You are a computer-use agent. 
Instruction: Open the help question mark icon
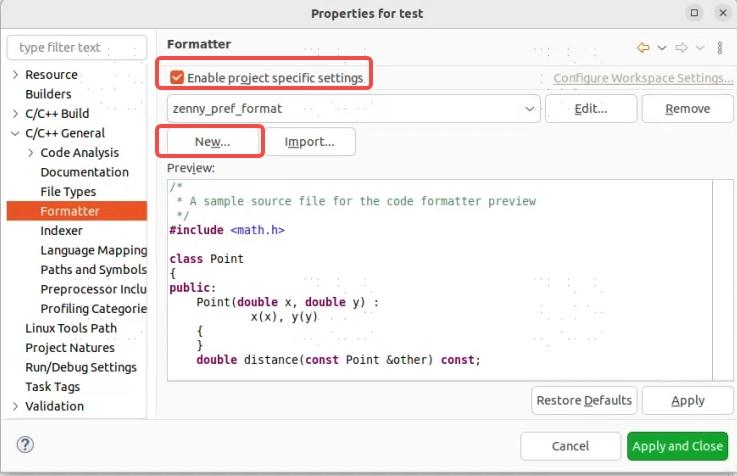[25, 444]
